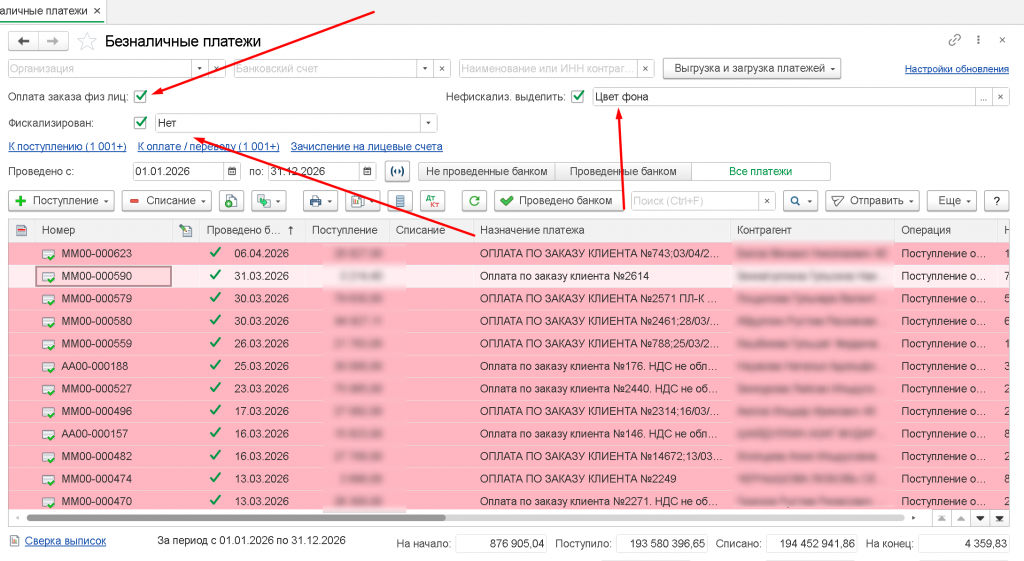Uncheck Оплата заказа физ лиц checkbox
The width and height of the screenshot is (1024, 561).
coord(141,97)
